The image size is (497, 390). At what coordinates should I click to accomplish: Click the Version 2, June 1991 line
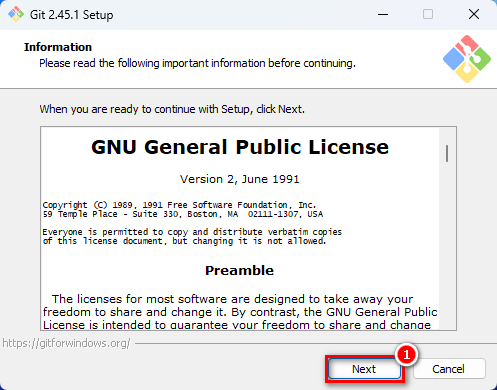240,179
